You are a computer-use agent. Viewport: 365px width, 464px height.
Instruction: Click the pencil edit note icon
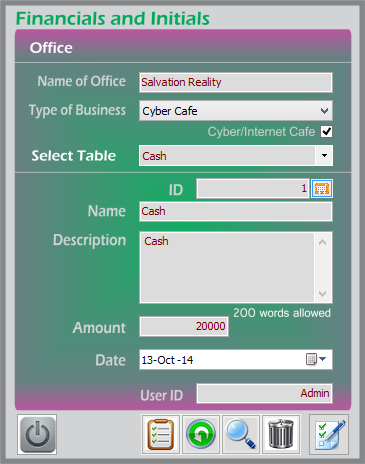coord(329,434)
